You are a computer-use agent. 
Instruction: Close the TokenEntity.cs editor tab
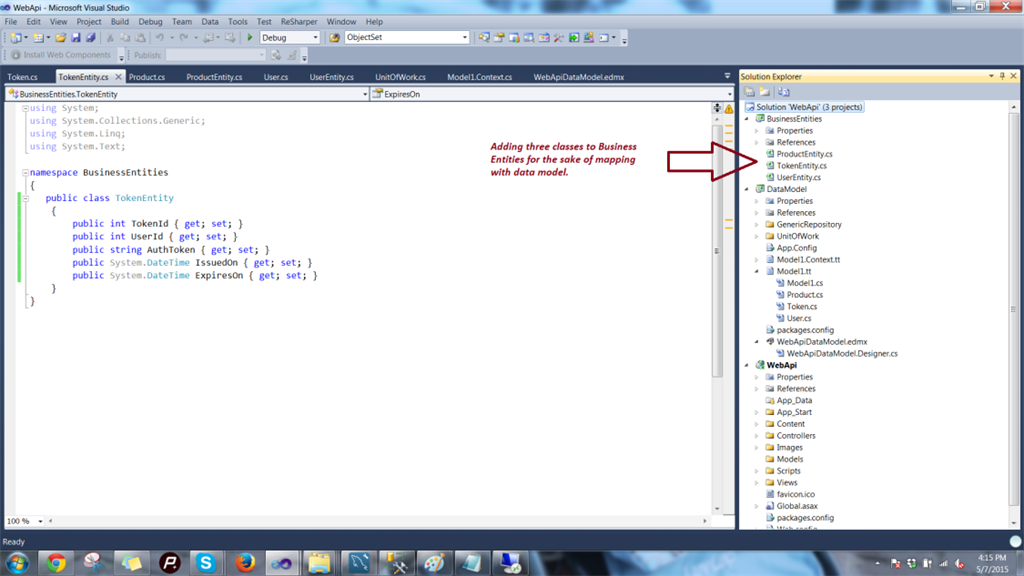coord(118,77)
